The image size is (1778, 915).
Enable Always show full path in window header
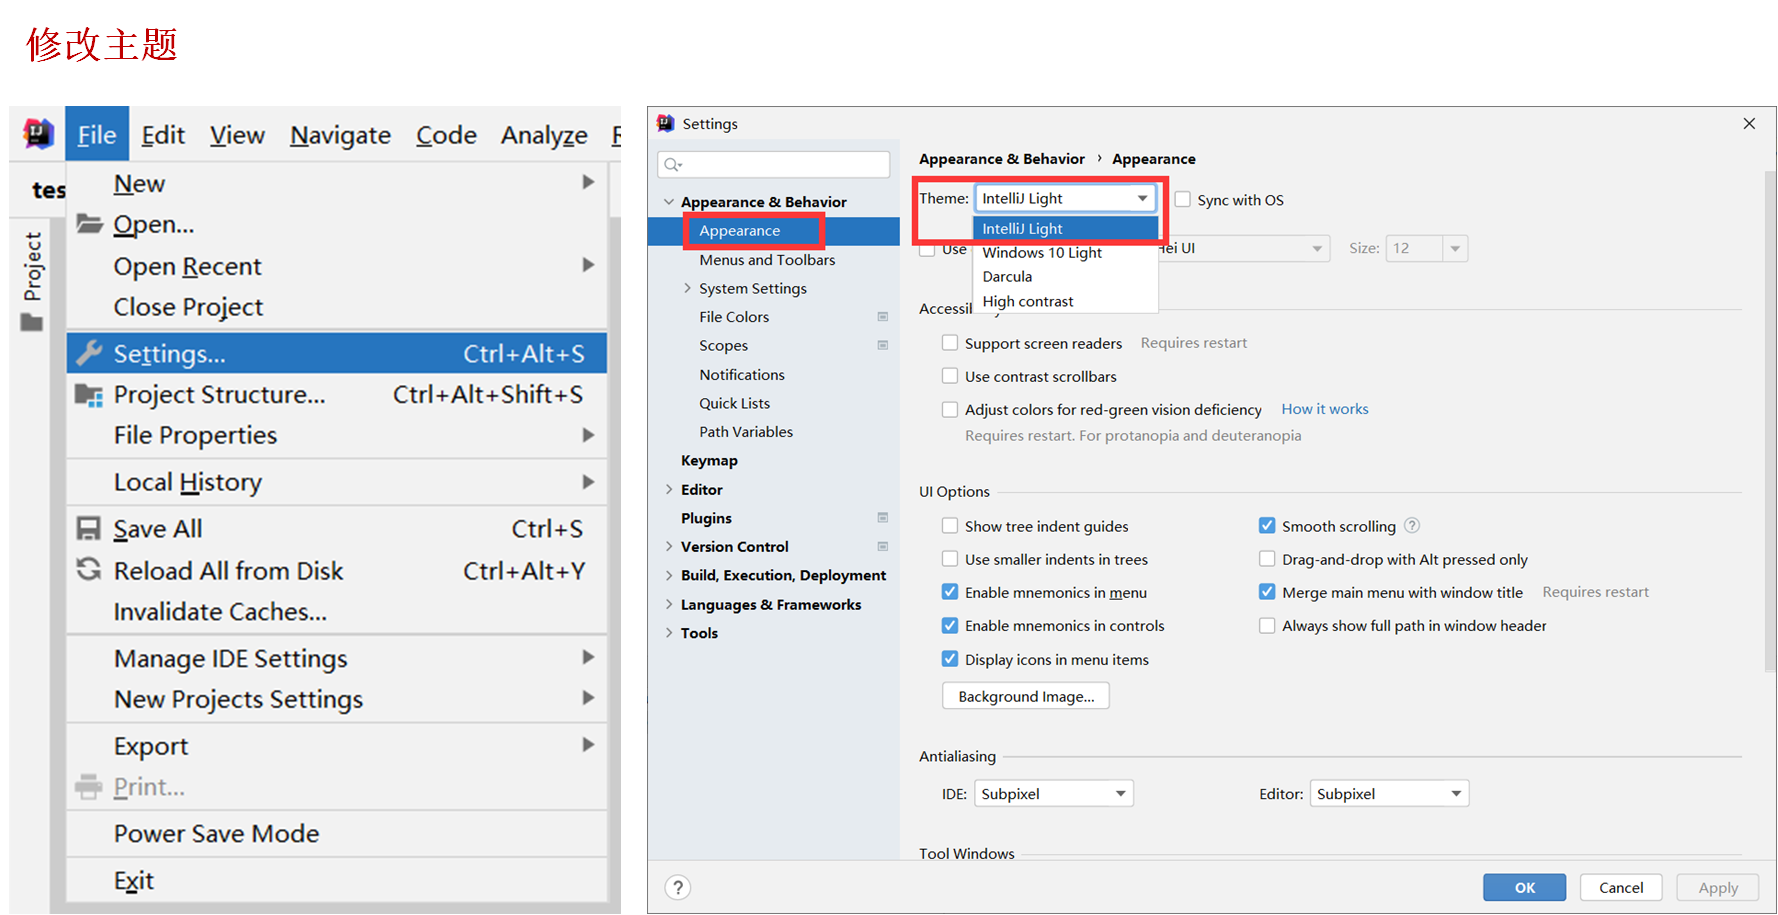1267,626
